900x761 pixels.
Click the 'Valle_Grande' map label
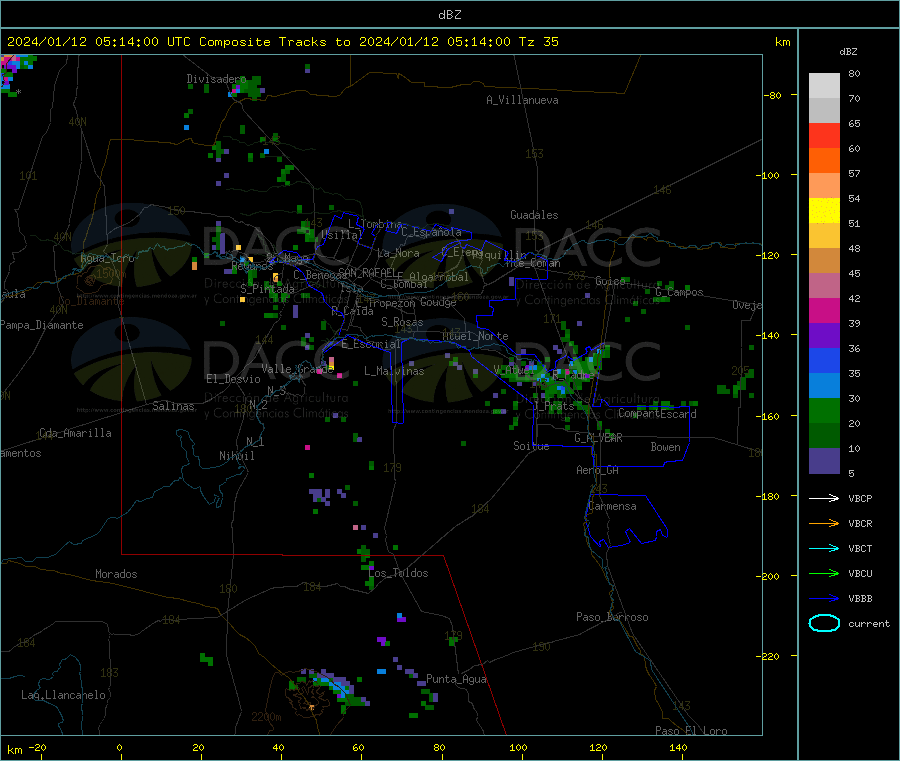click(297, 368)
